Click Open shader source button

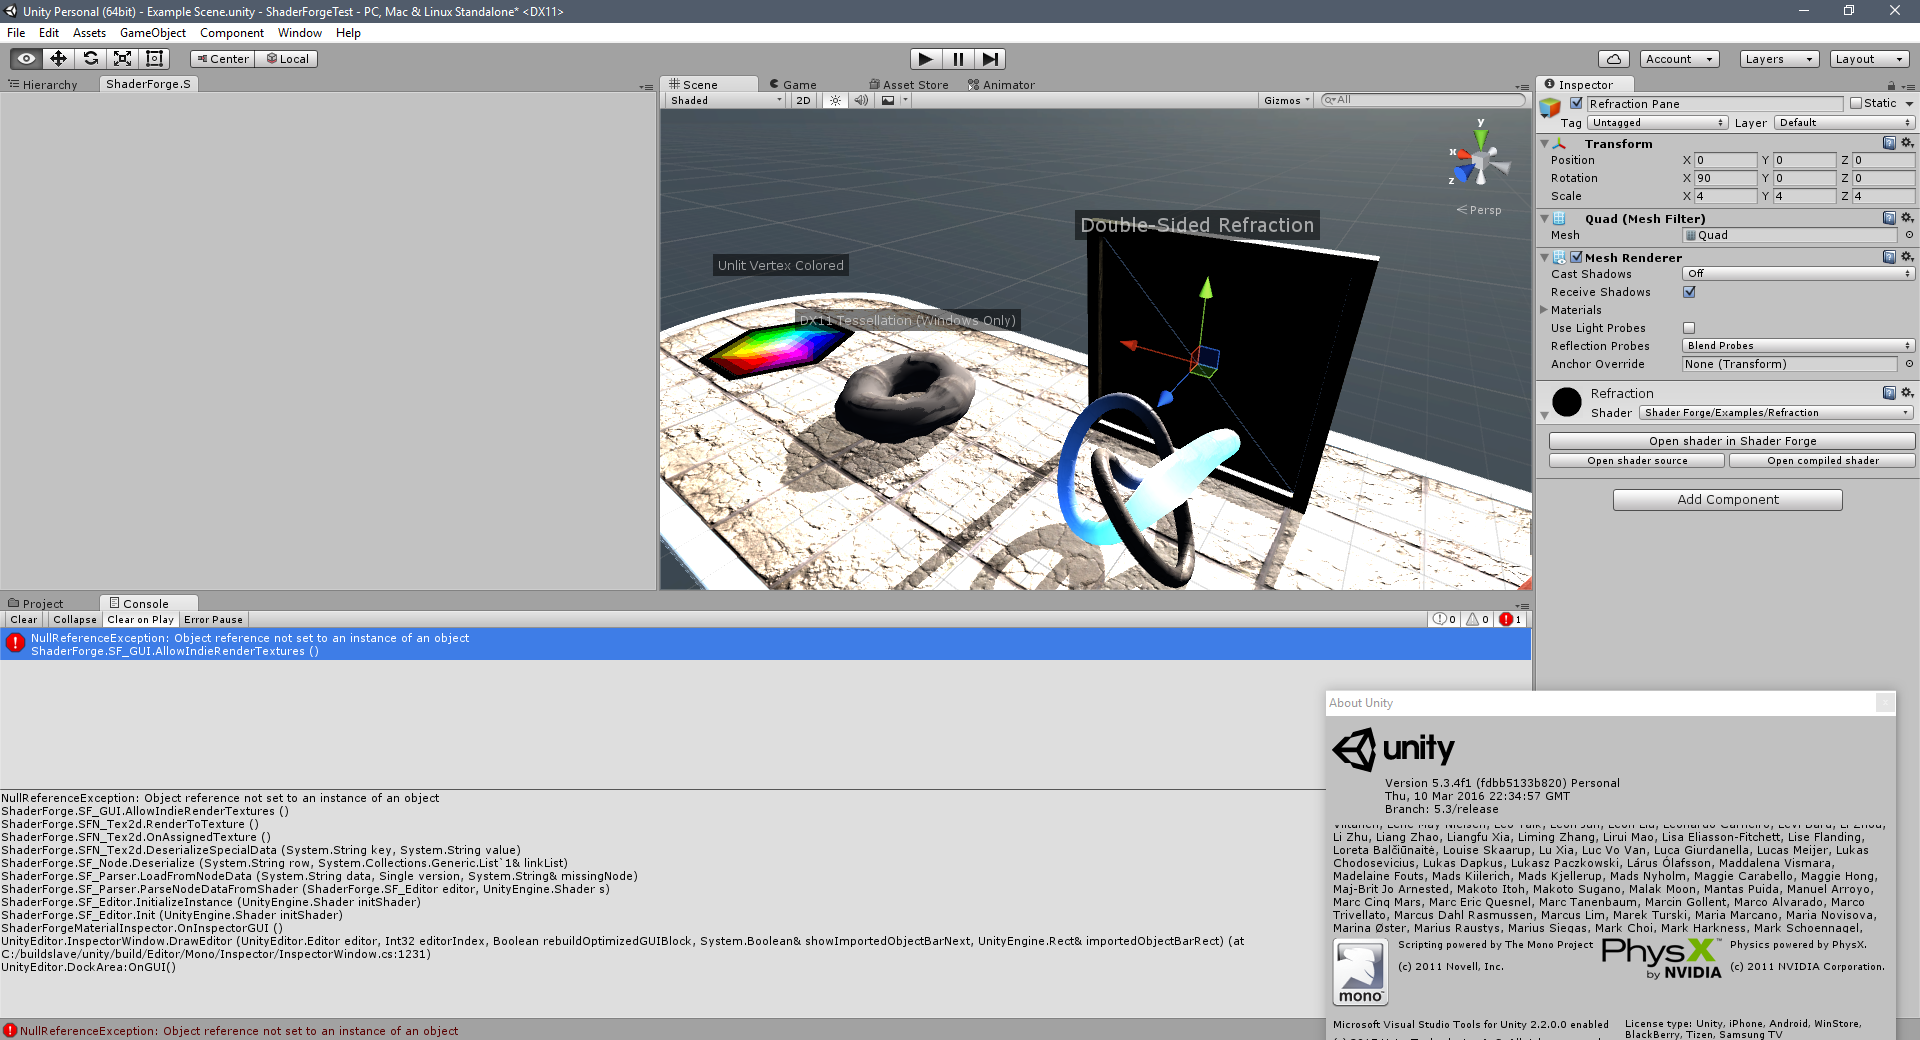click(x=1637, y=461)
